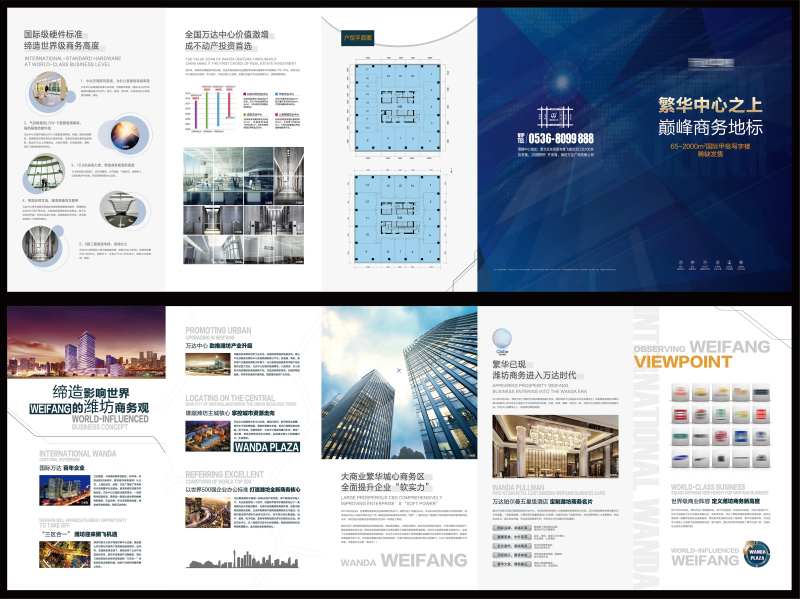
Task: Select the "INTERNATIONAL WANDA" heading
Action: [x=78, y=454]
